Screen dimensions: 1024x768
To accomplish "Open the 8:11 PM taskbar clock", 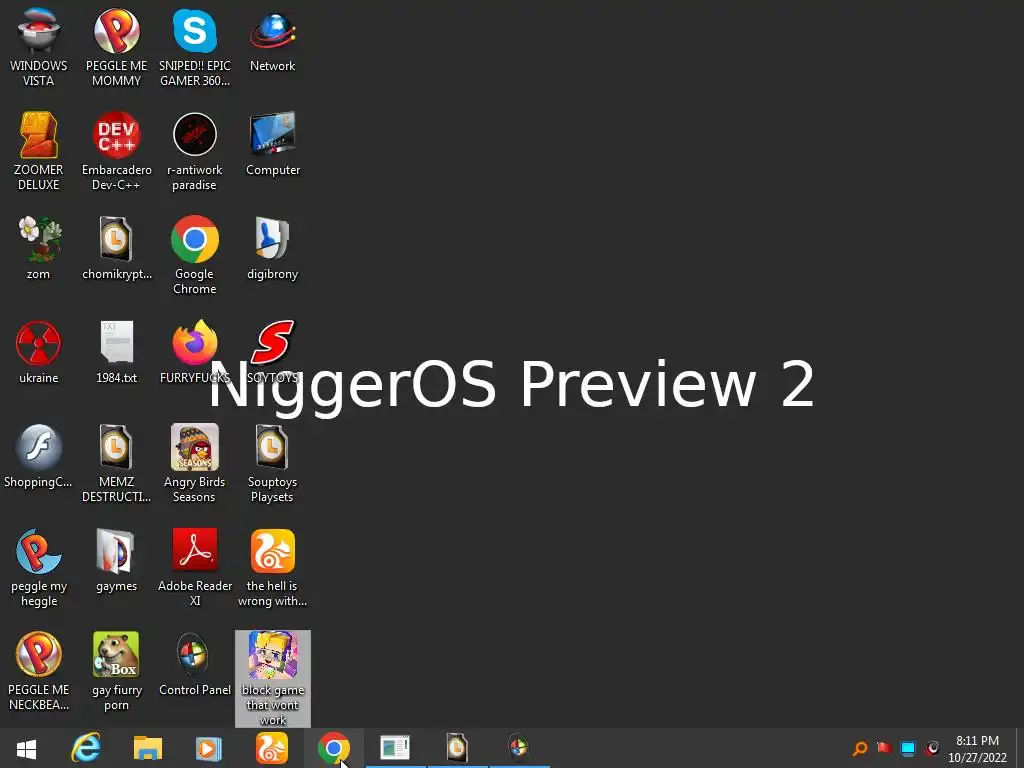I will click(x=978, y=748).
